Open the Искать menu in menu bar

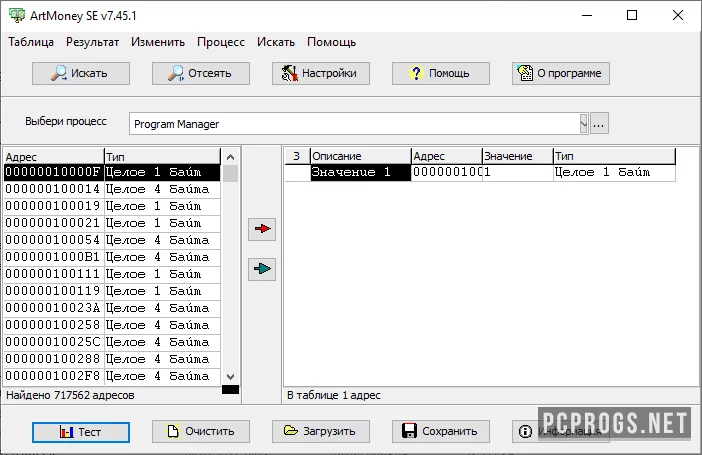pyautogui.click(x=276, y=42)
